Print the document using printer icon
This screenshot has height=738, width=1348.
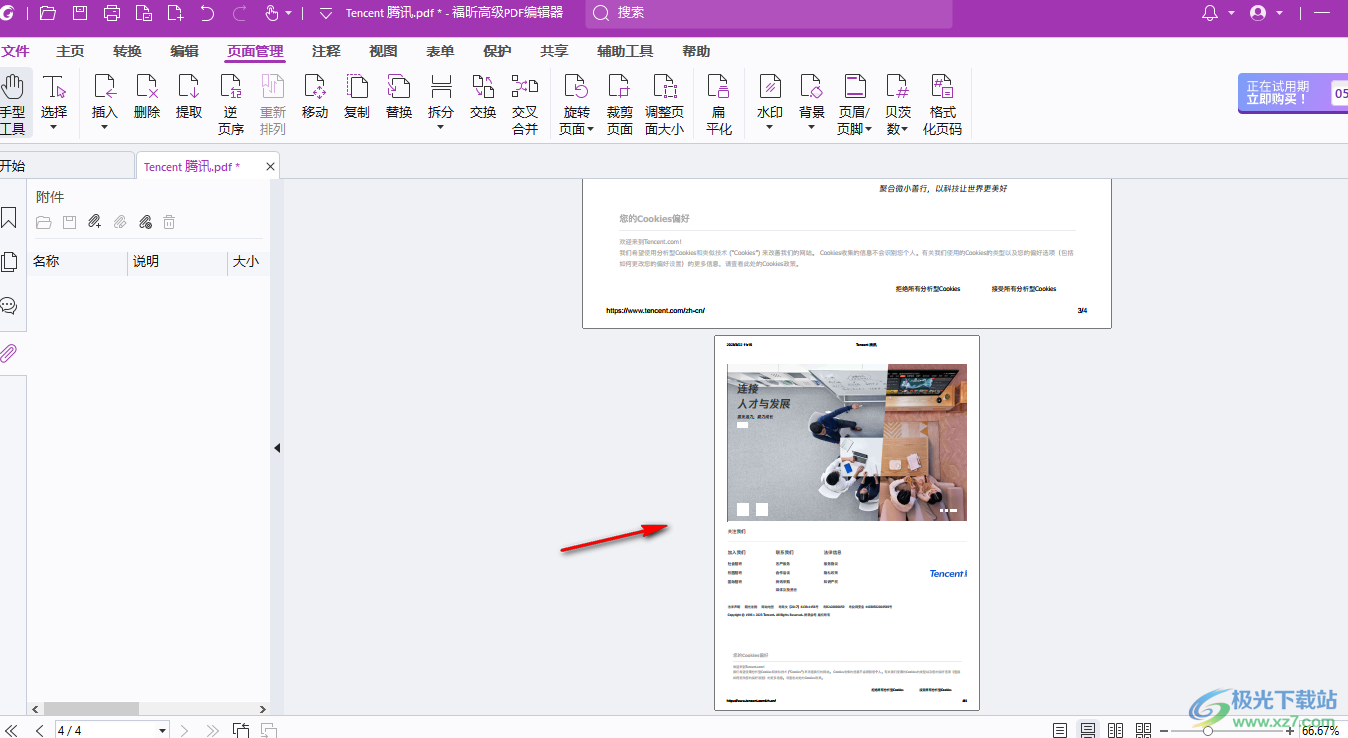(x=112, y=13)
